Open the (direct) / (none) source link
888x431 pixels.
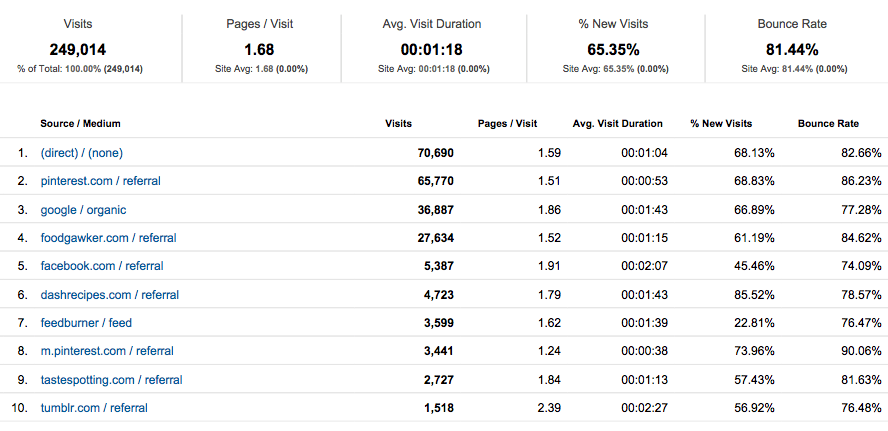click(x=81, y=153)
